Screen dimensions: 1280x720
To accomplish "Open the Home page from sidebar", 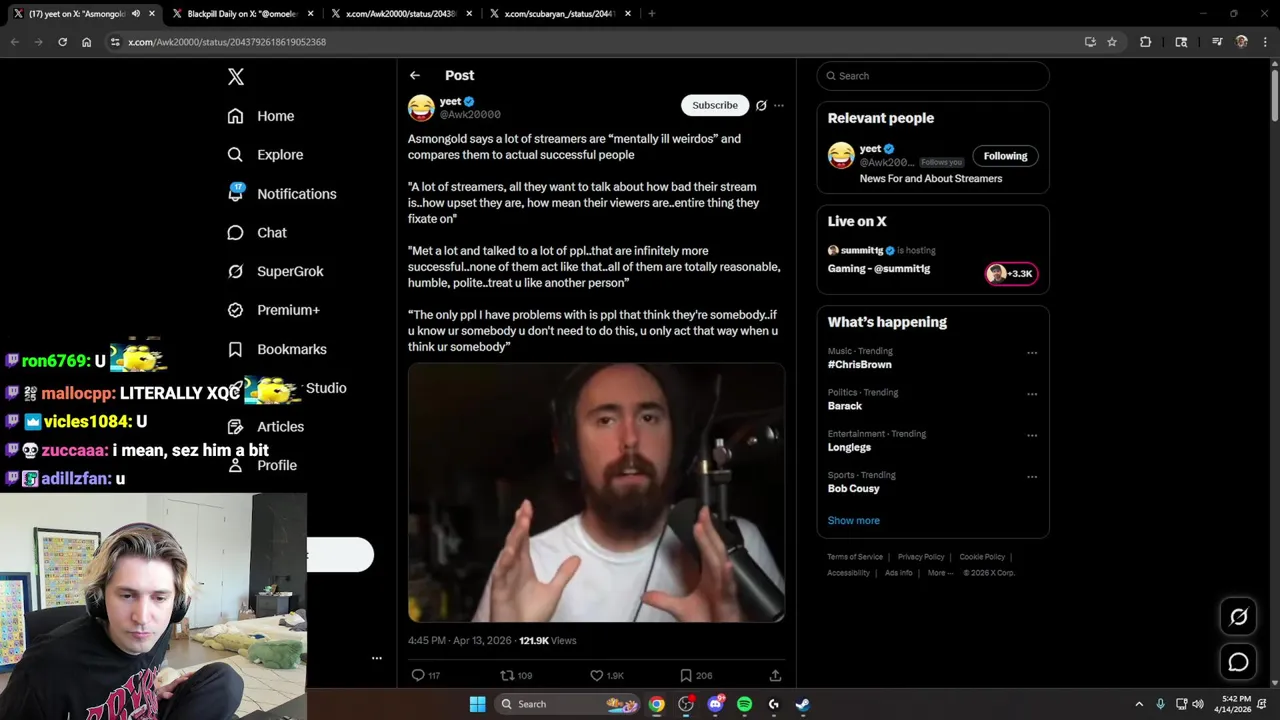I will click(261, 116).
